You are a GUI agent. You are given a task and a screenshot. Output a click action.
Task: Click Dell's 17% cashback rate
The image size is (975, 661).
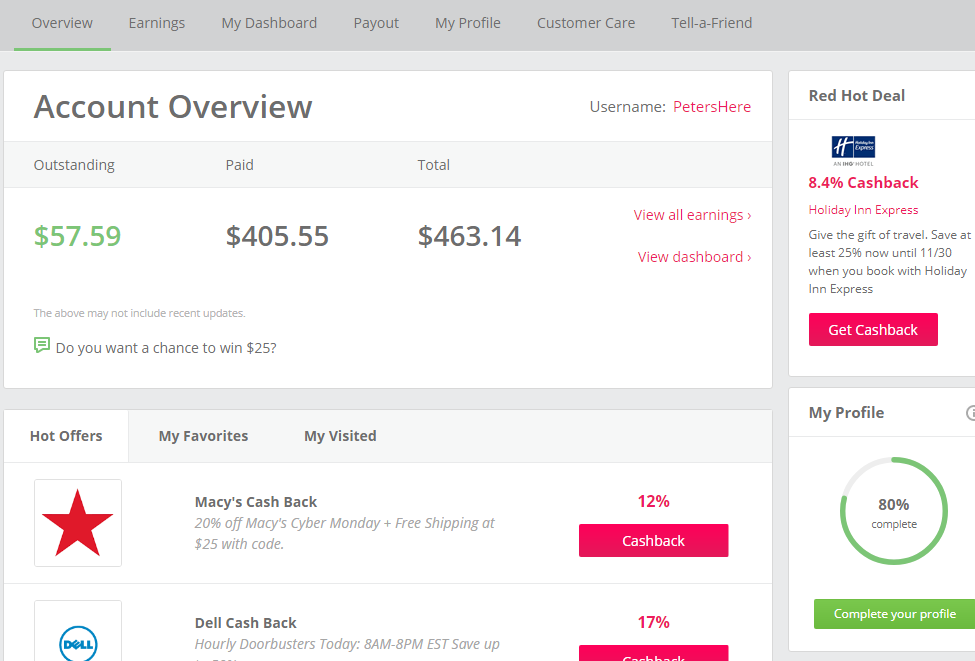click(654, 622)
